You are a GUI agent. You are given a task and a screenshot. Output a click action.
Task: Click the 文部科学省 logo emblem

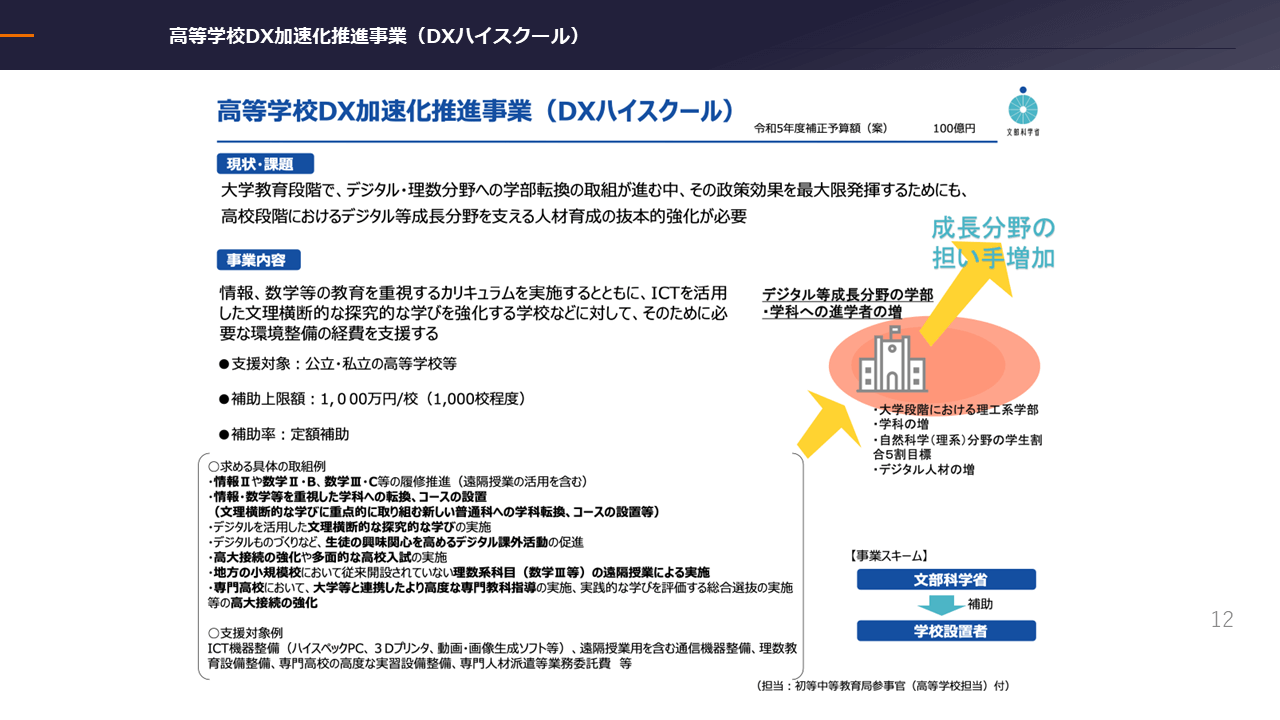coord(1022,107)
